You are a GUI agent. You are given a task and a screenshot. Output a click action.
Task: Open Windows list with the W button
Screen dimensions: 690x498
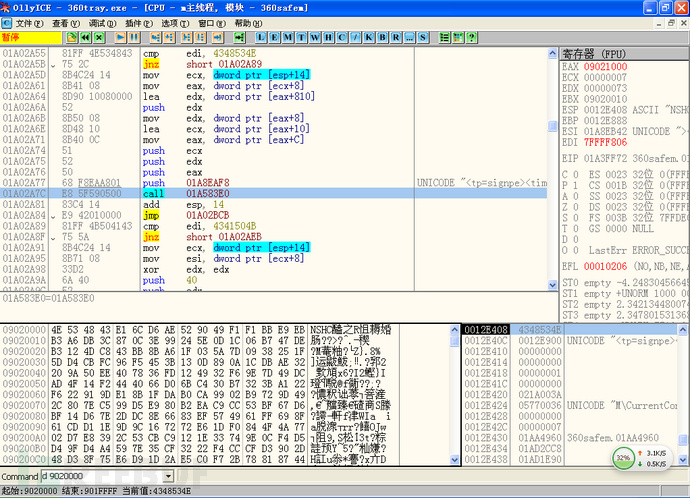click(x=315, y=37)
